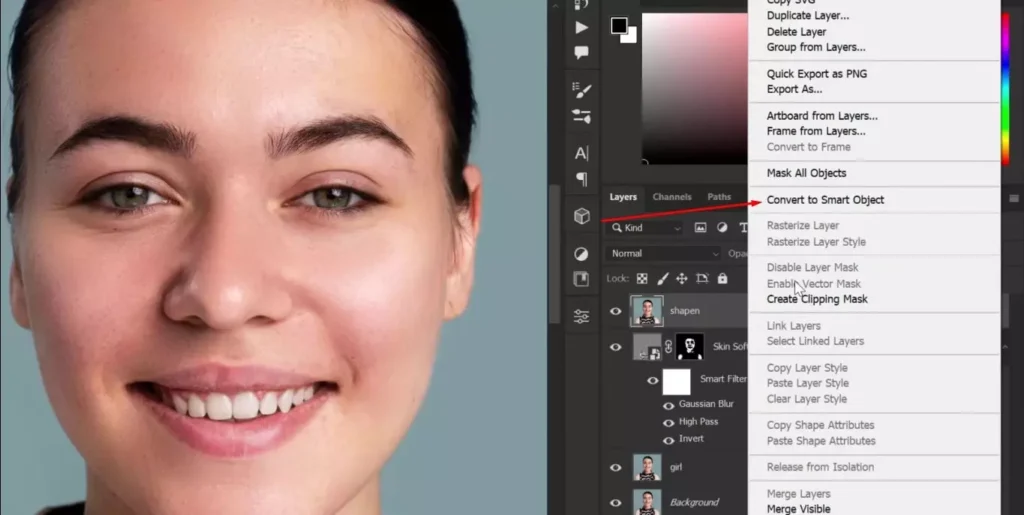Image resolution: width=1024 pixels, height=515 pixels.
Task: Select the white Smart Filters mask thumbnail
Action: [x=677, y=381]
